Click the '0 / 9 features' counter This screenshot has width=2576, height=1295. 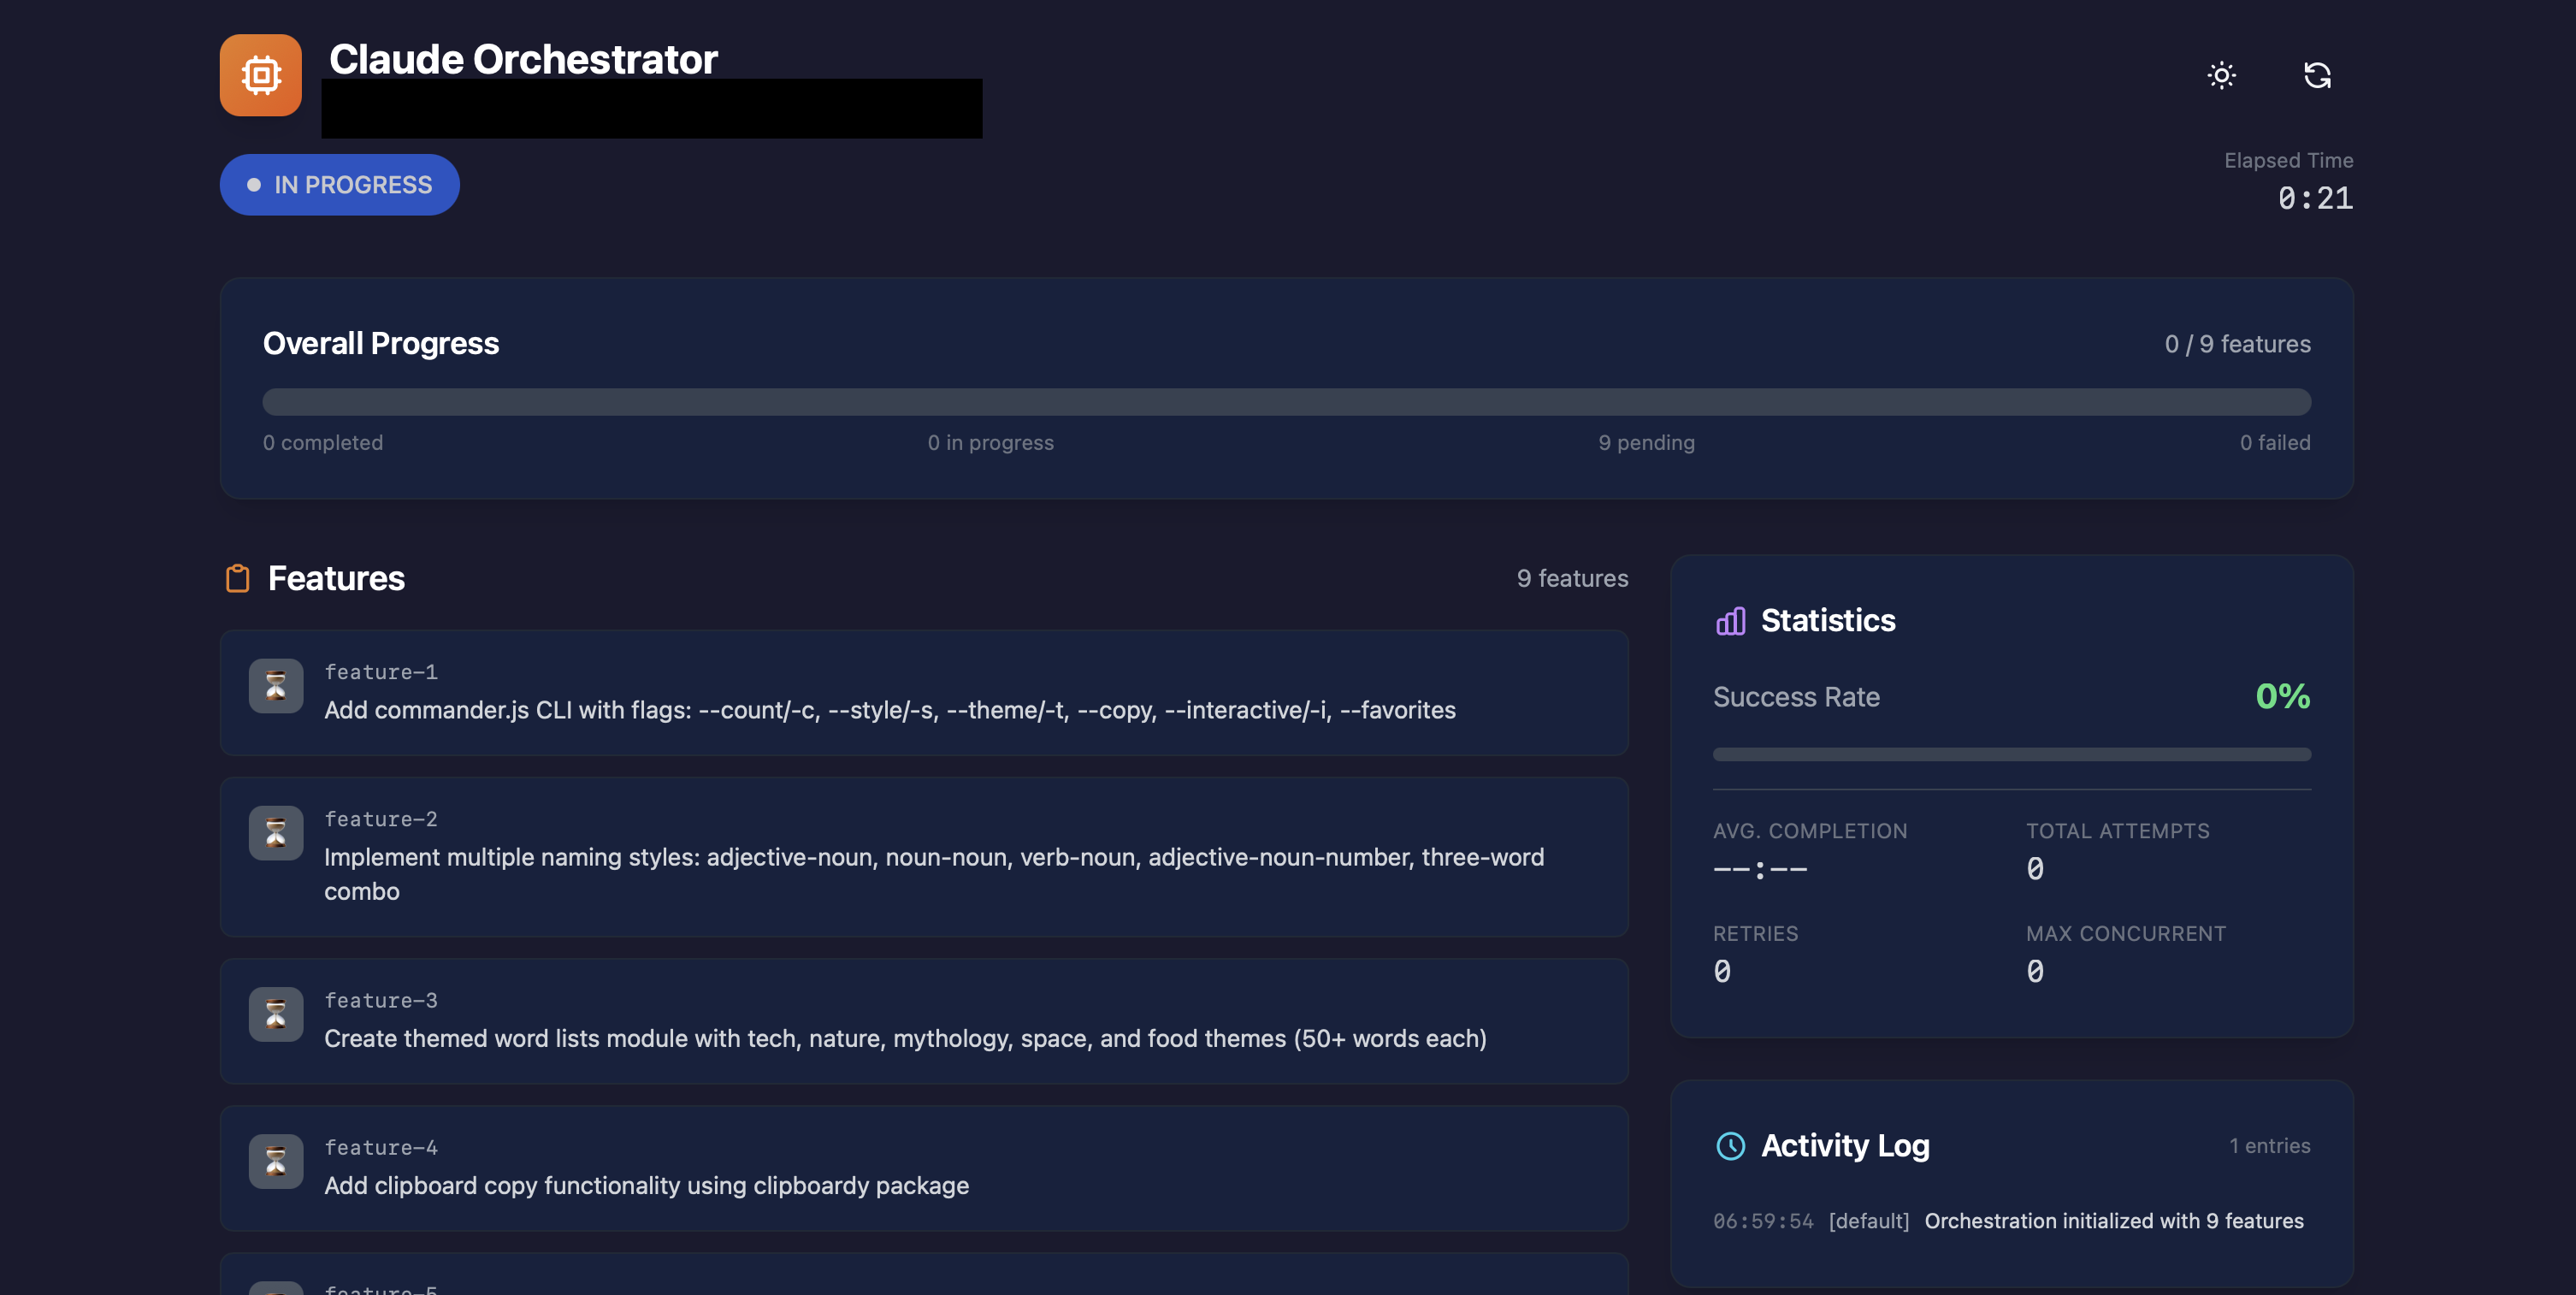click(x=2237, y=344)
